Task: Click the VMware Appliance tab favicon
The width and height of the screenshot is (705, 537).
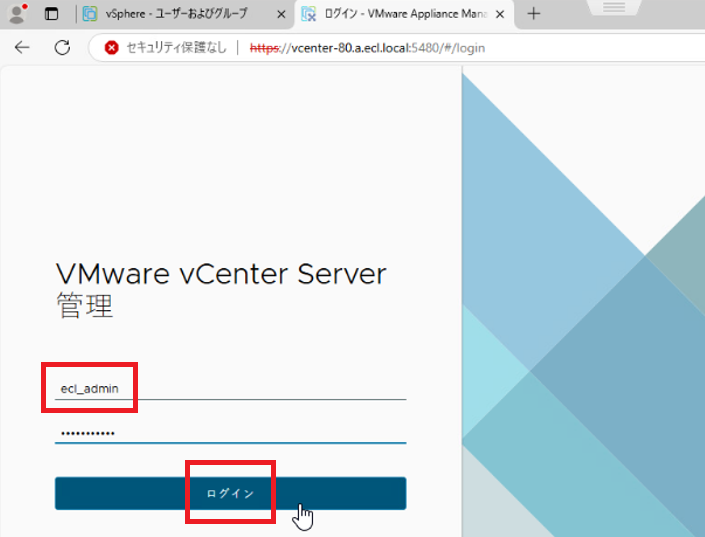Action: (x=308, y=14)
